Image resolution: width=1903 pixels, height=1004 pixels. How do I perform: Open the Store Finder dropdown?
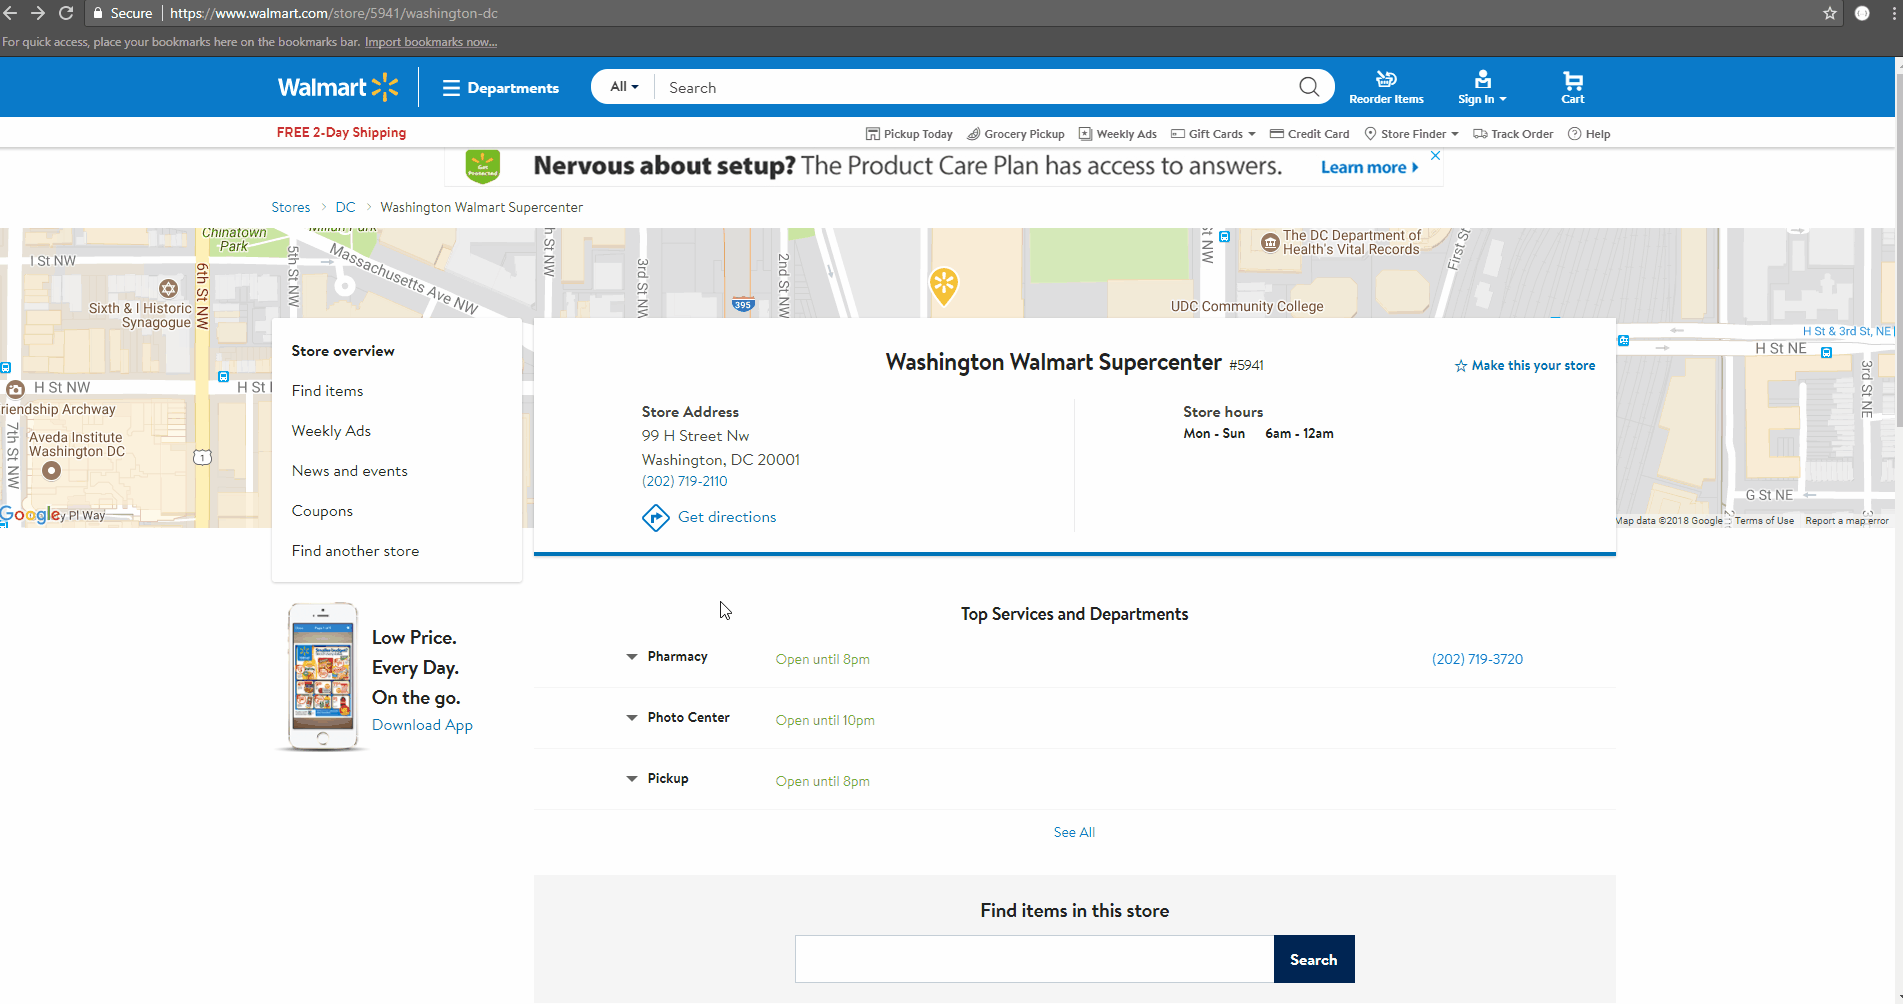pos(1411,134)
